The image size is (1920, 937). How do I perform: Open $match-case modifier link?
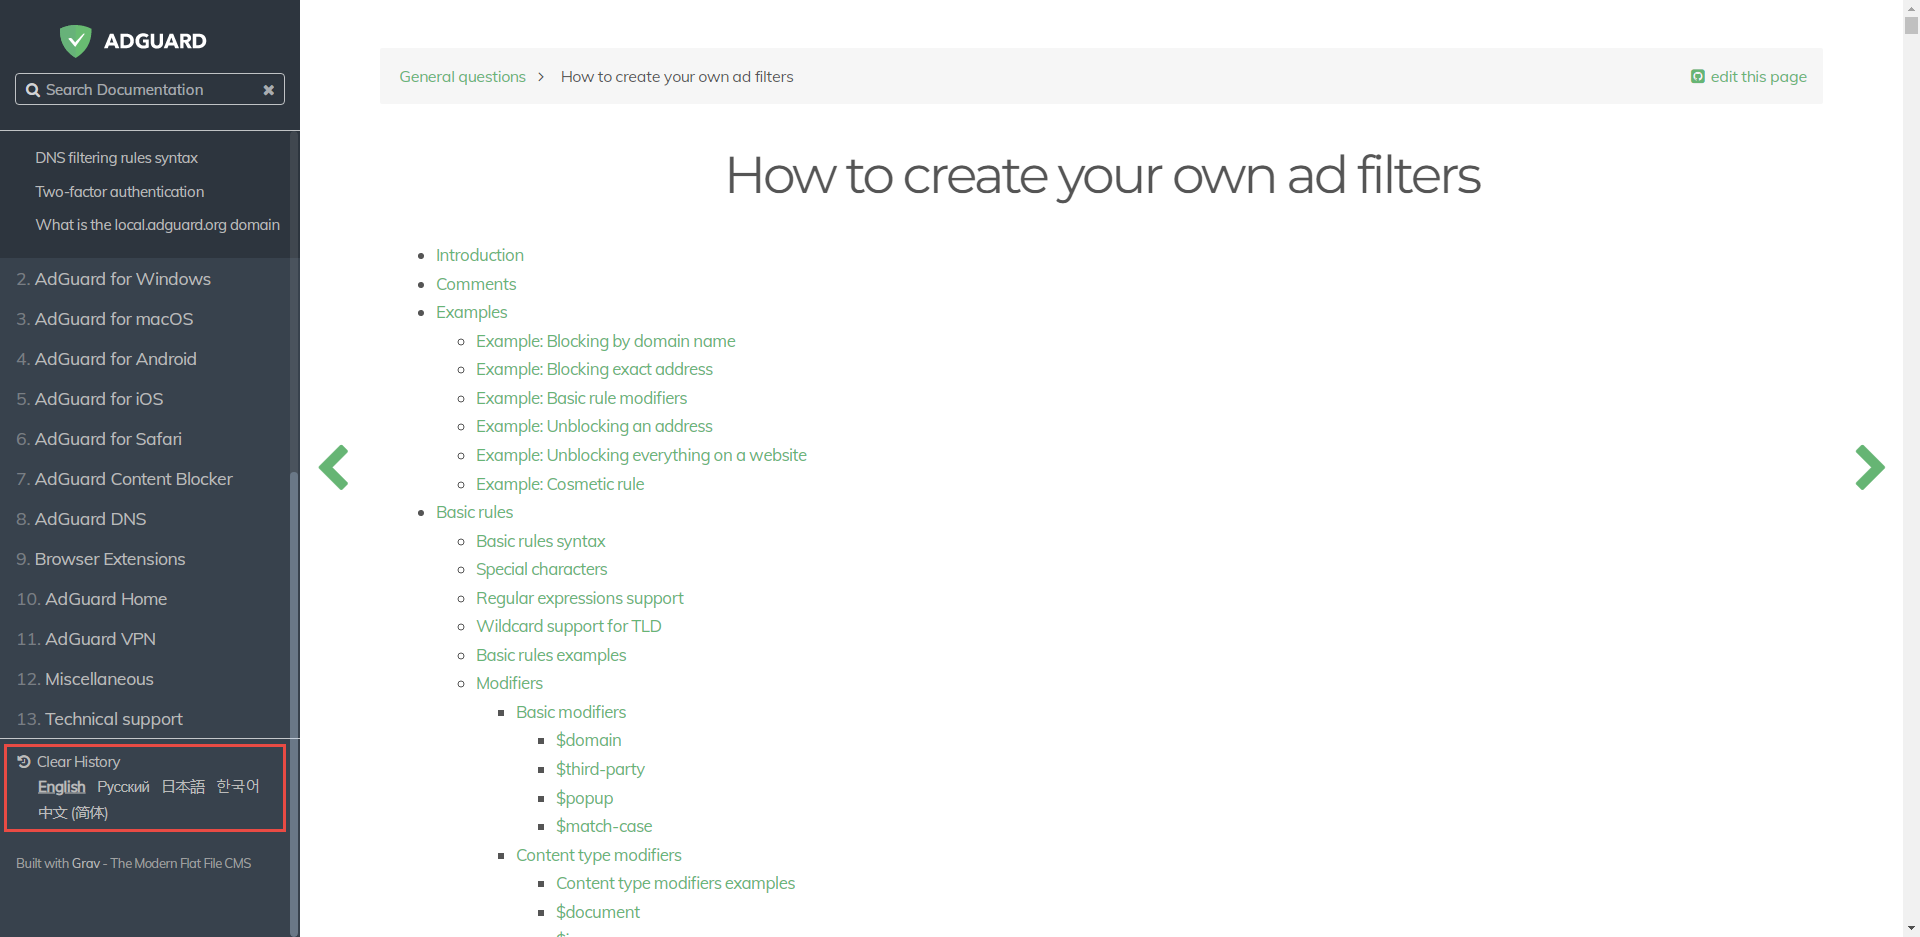click(604, 826)
